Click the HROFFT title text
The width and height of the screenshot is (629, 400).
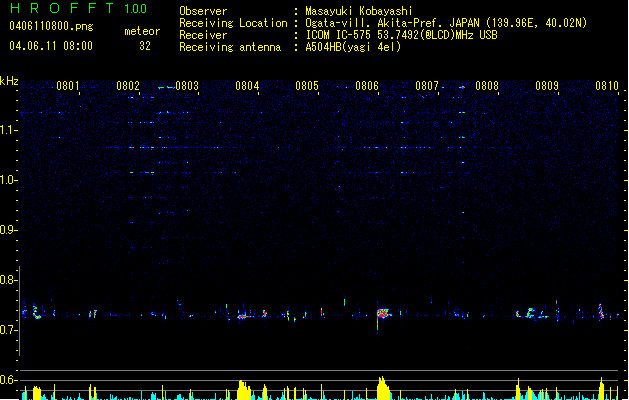click(62, 8)
